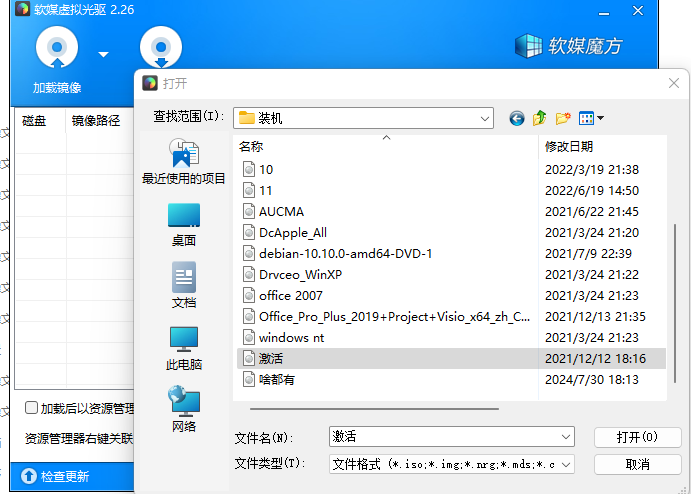Select 最近使用的项目 in the places sidebar
The image size is (691, 494).
point(184,163)
